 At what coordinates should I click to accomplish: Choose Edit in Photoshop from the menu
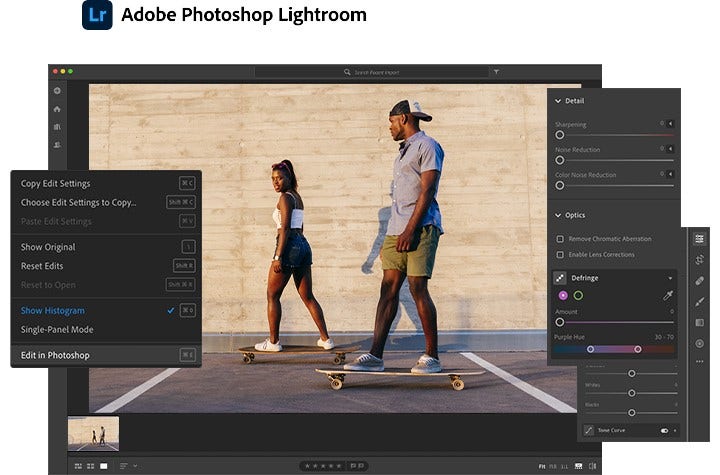pyautogui.click(x=55, y=355)
